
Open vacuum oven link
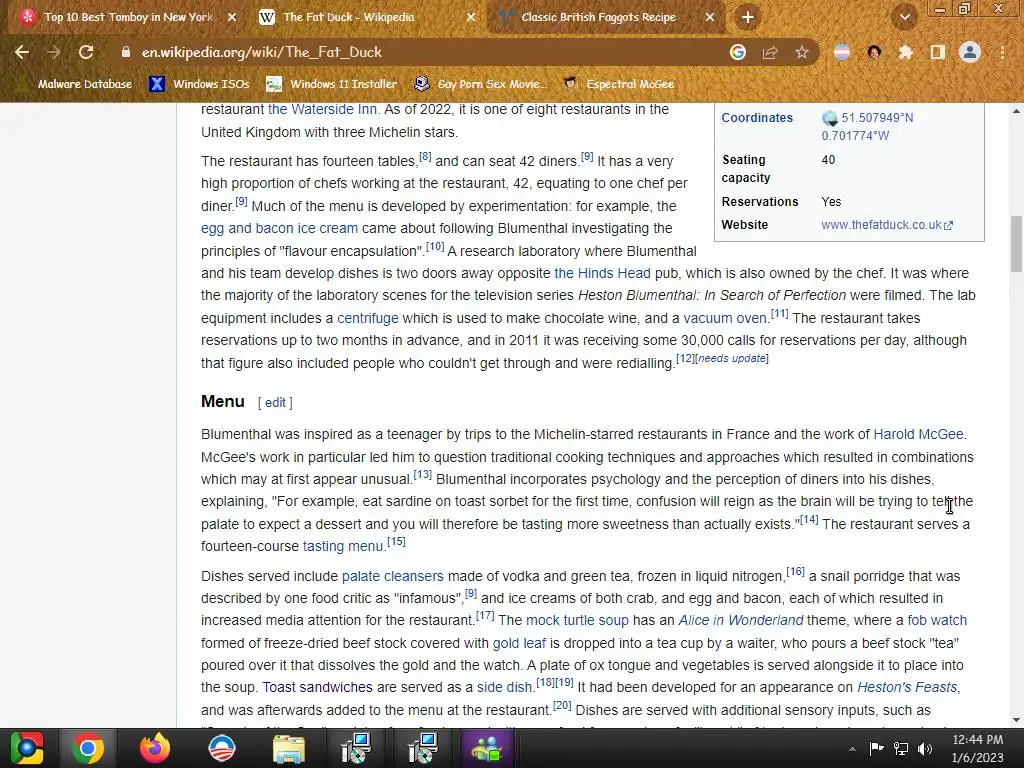pos(725,319)
